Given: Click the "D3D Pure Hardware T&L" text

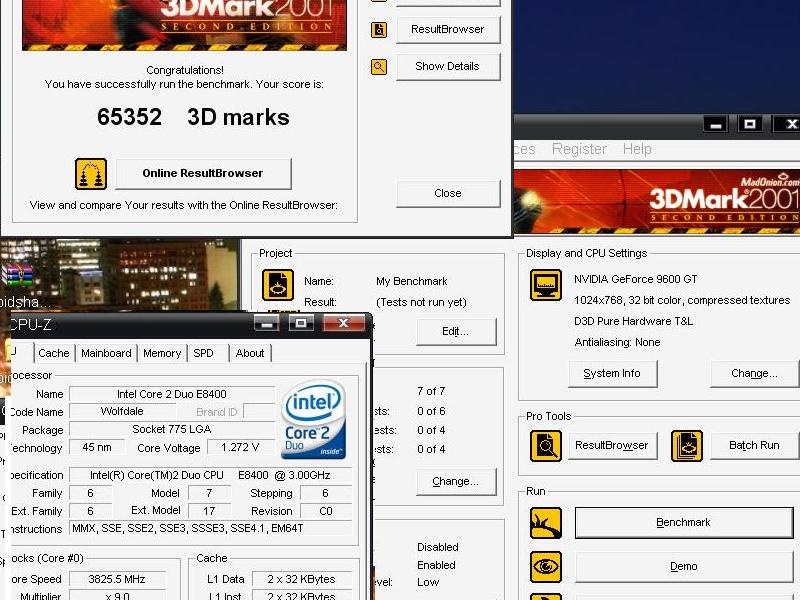Looking at the screenshot, I should point(634,321).
